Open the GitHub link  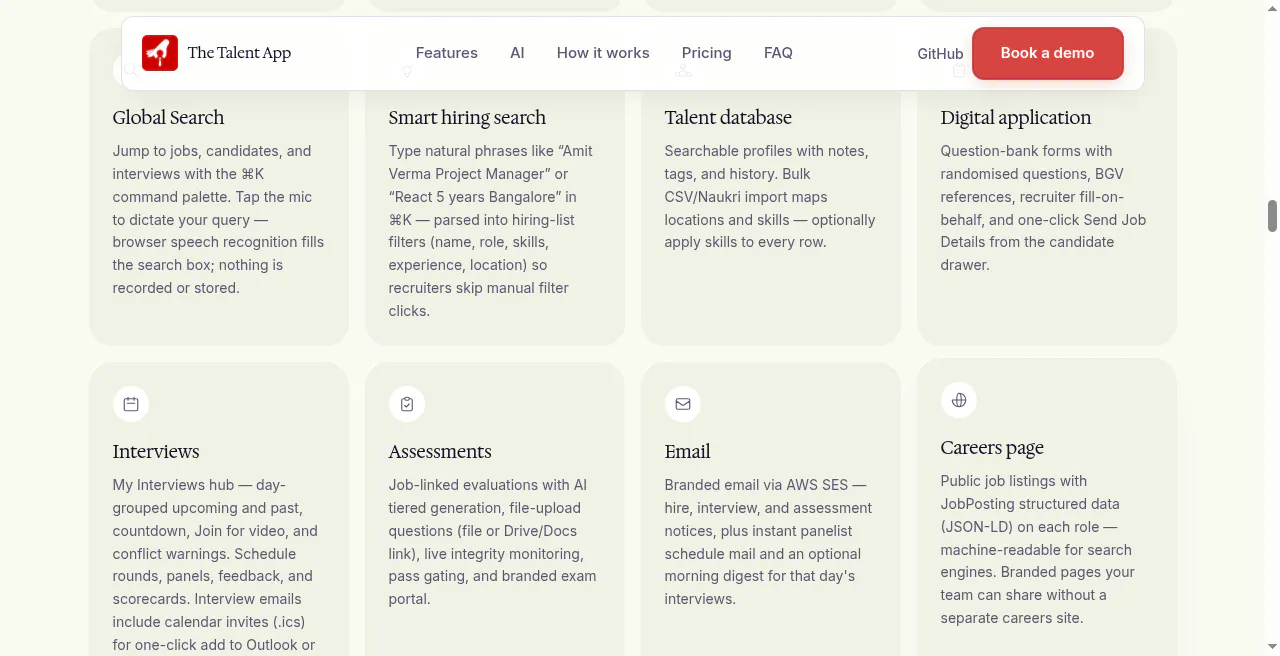pyautogui.click(x=940, y=54)
